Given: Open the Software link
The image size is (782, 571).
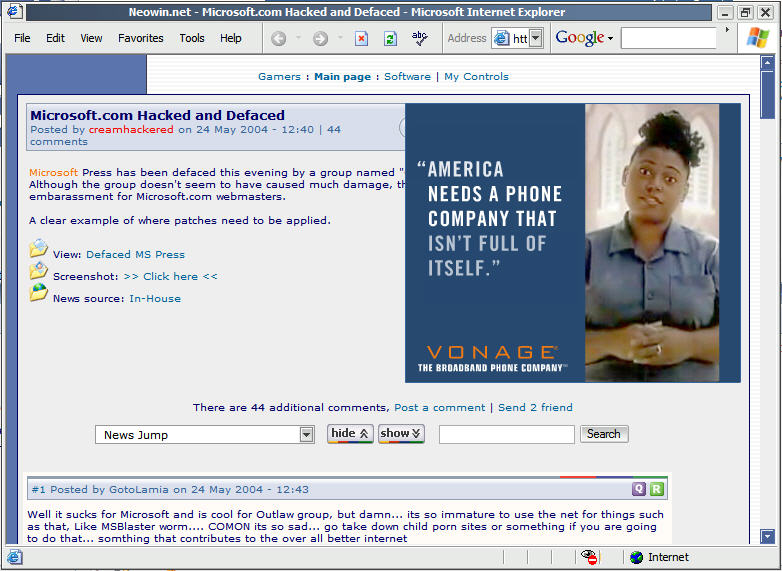Looking at the screenshot, I should [407, 76].
